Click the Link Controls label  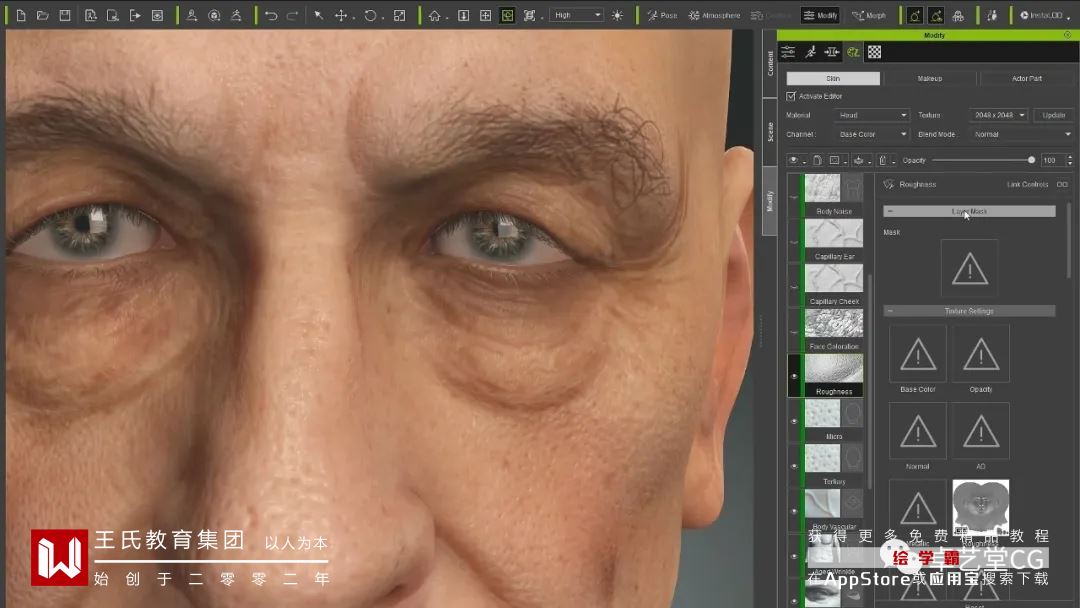(x=1027, y=185)
